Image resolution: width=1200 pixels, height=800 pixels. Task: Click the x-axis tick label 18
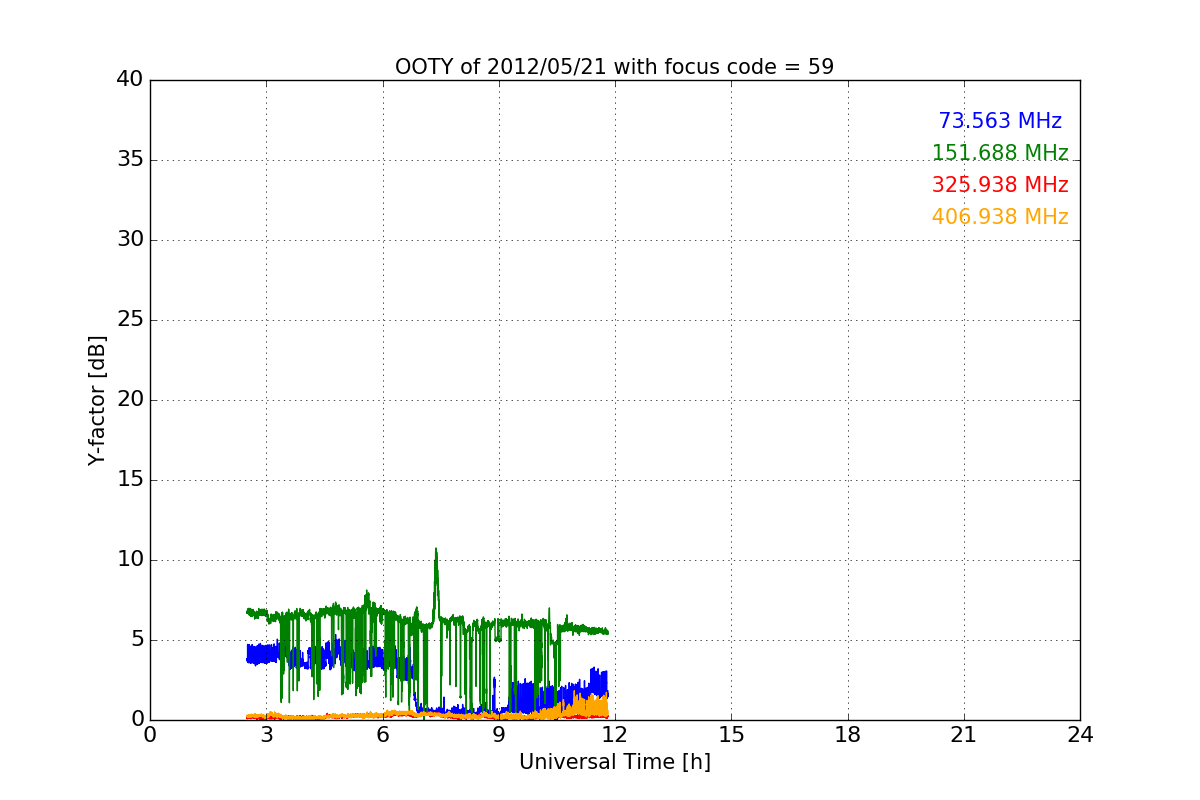(848, 734)
